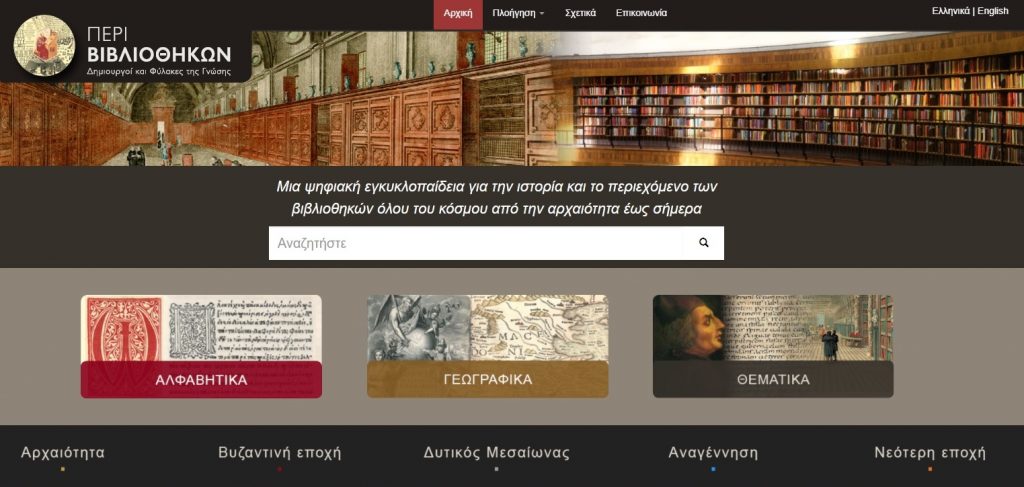1024x487 pixels.
Task: Click the portrait profile thumbnail image
Action: pyautogui.click(x=773, y=328)
